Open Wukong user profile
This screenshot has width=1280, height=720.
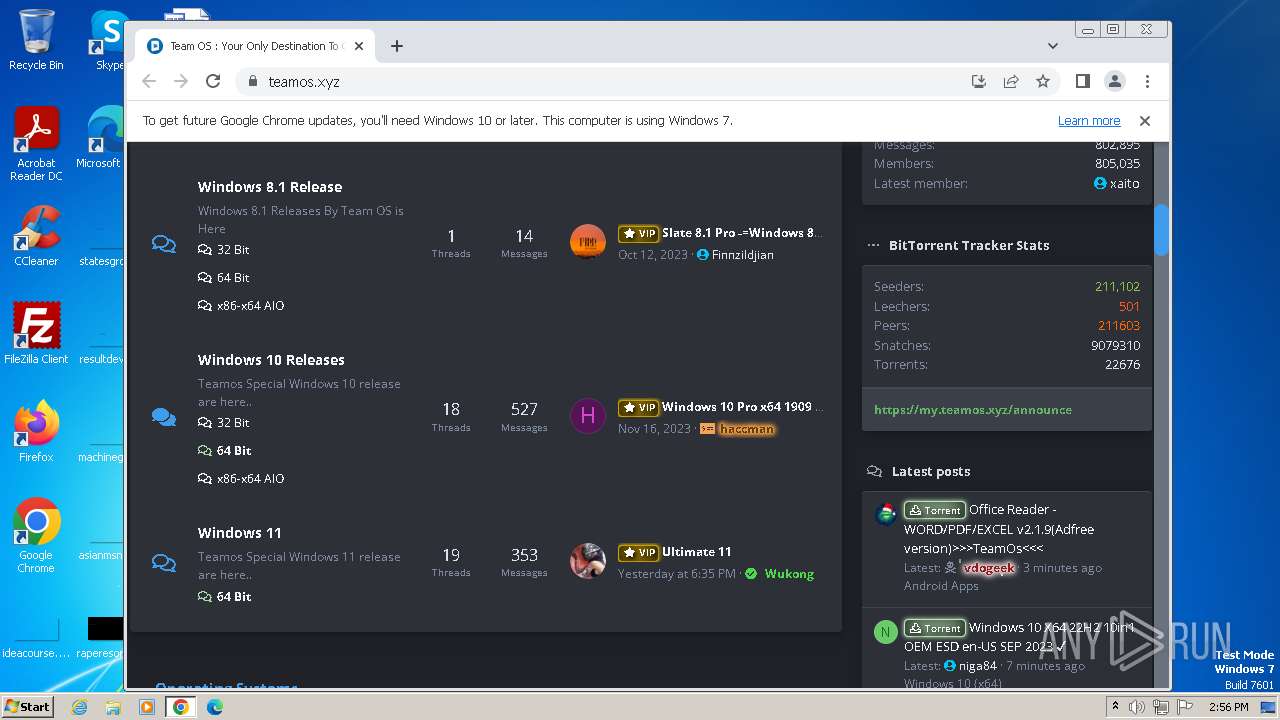tap(789, 574)
